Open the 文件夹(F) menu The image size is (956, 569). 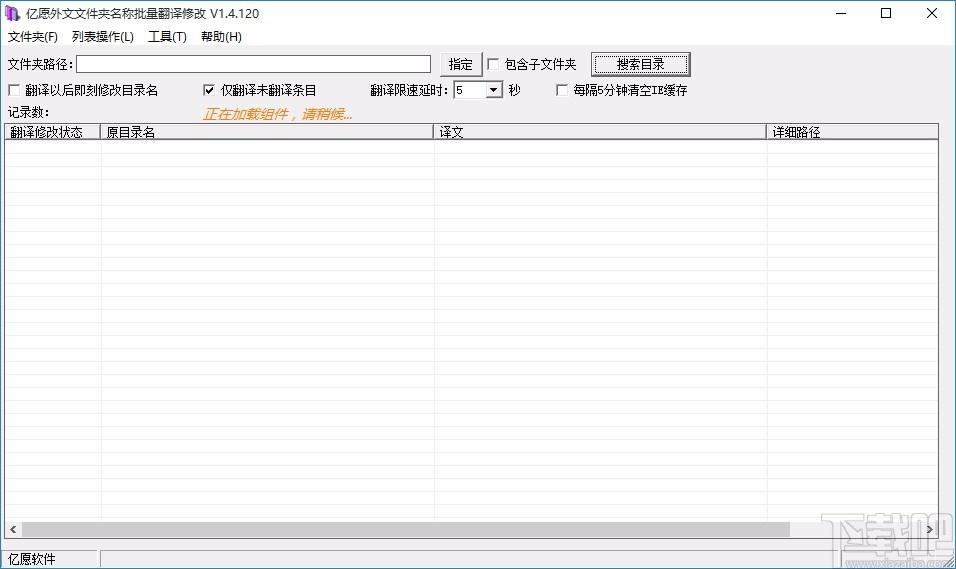33,37
